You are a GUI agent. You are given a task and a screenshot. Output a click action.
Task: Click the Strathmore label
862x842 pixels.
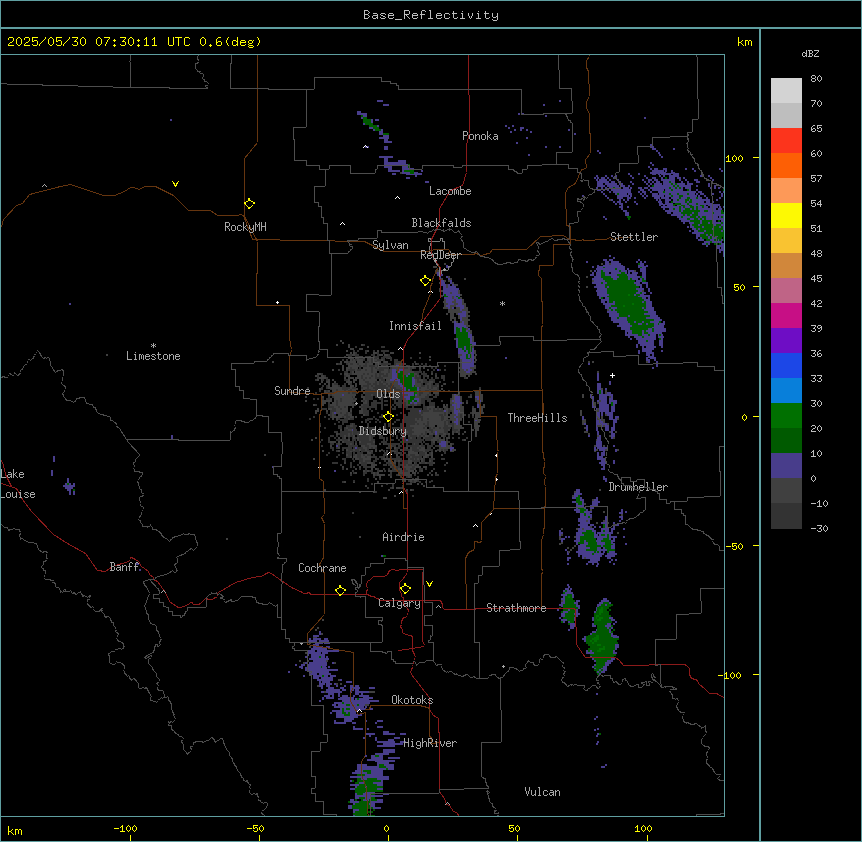516,608
